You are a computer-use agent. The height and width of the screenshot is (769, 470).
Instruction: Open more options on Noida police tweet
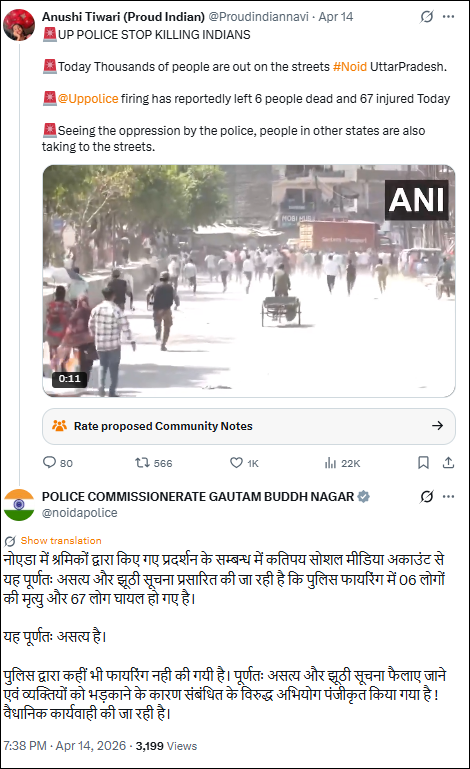click(x=448, y=496)
